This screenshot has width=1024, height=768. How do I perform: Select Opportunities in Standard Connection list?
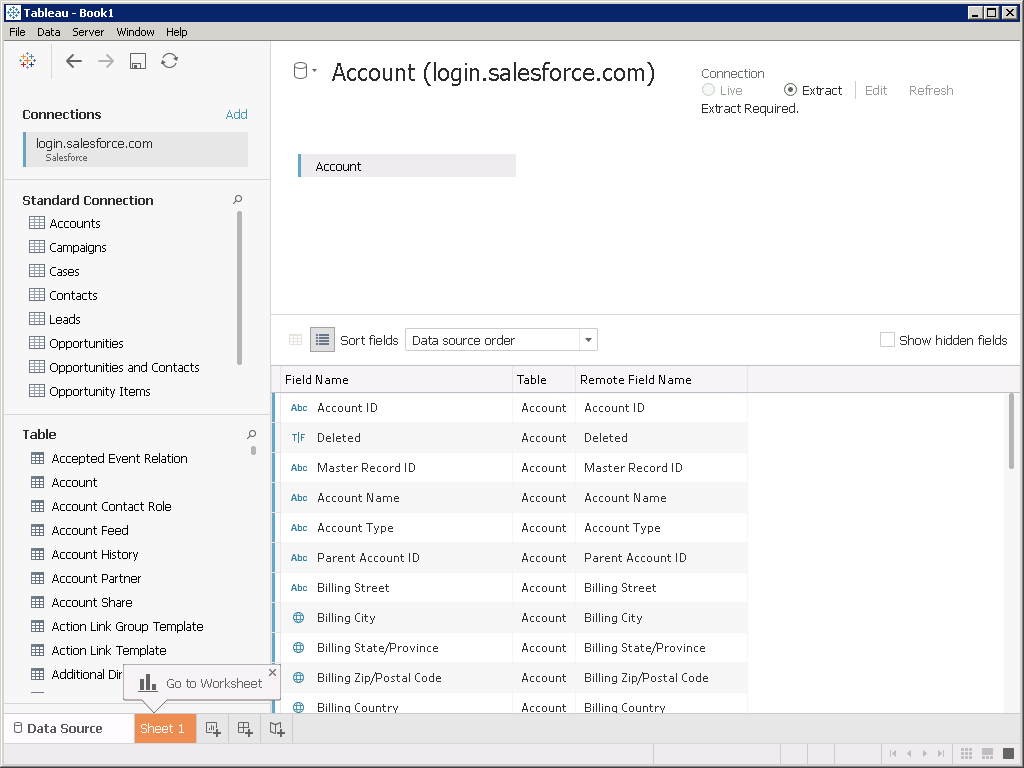click(86, 343)
